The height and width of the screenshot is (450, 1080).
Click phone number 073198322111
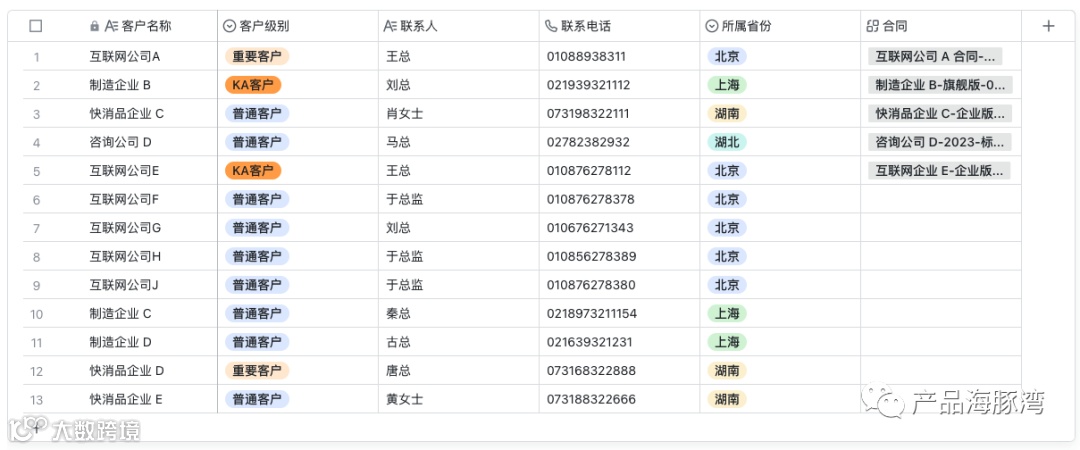tap(588, 114)
